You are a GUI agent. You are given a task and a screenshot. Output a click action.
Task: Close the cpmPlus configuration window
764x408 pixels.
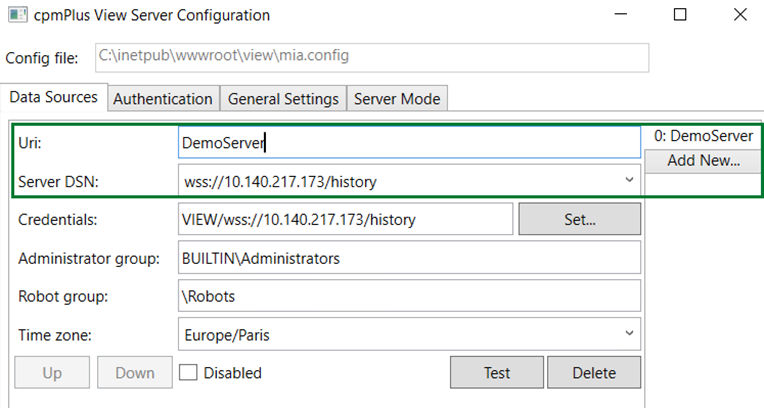(x=740, y=15)
